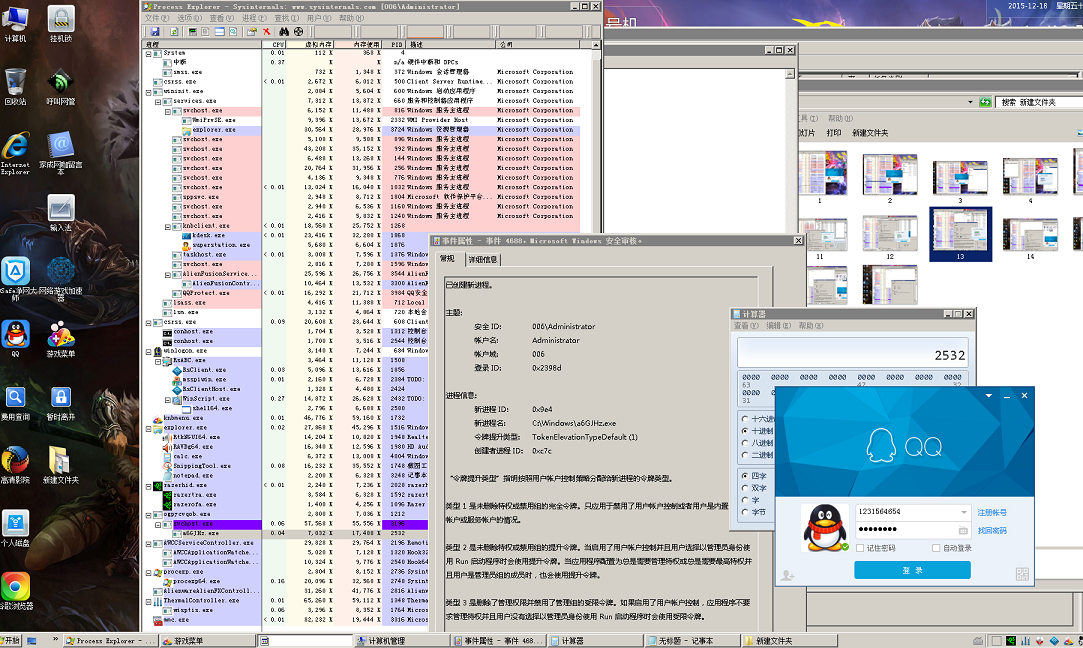Collapse the System process tree node
The image size is (1083, 648).
[x=148, y=53]
